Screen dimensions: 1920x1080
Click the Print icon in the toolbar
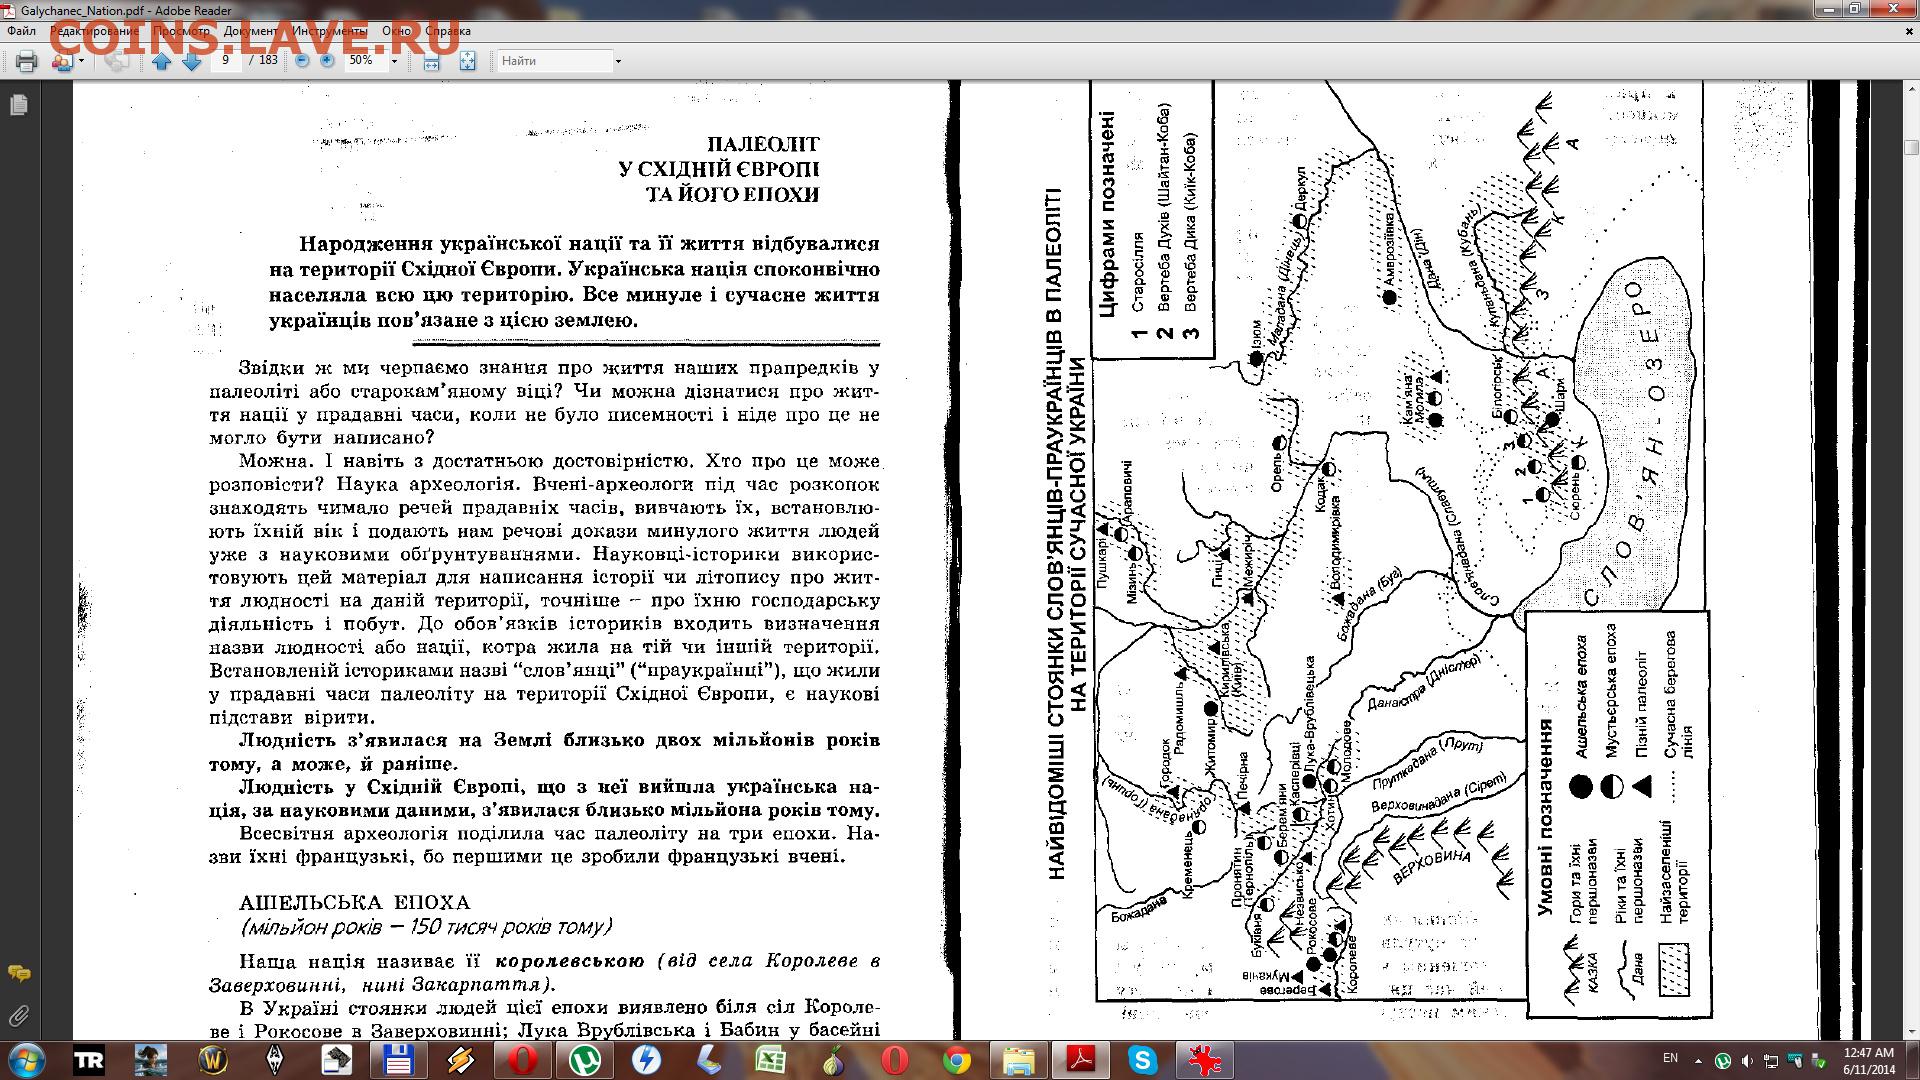(27, 61)
